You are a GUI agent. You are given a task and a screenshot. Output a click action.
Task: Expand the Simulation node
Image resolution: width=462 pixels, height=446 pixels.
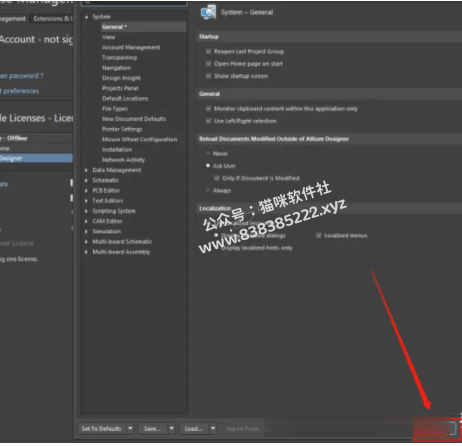point(86,231)
